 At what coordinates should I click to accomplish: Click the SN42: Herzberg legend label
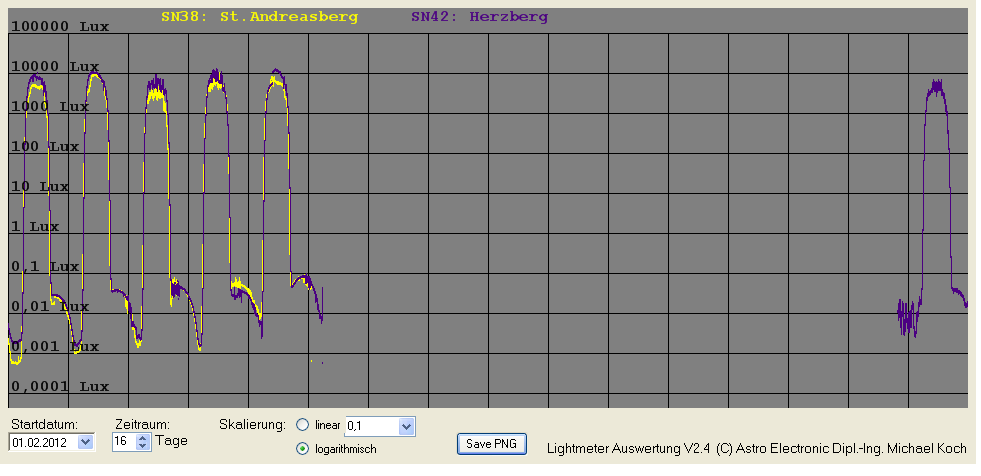click(479, 17)
